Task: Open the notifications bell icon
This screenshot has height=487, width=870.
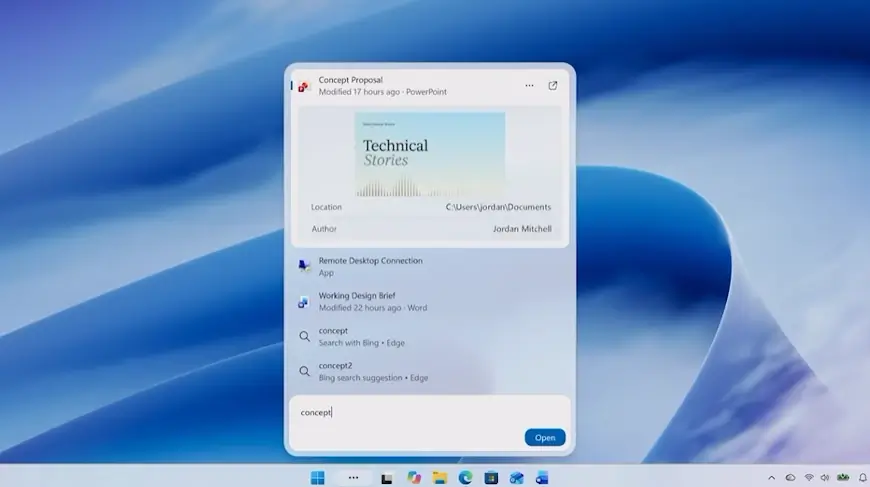Action: tap(863, 478)
